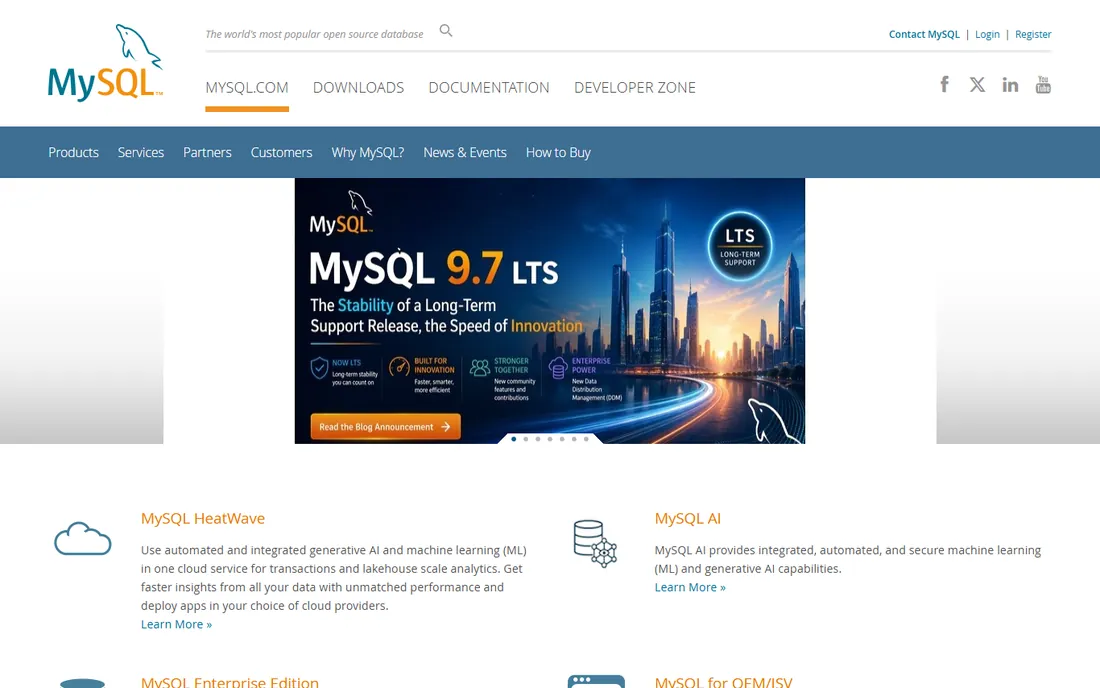Open the Services menu
This screenshot has height=688, width=1100.
141,152
